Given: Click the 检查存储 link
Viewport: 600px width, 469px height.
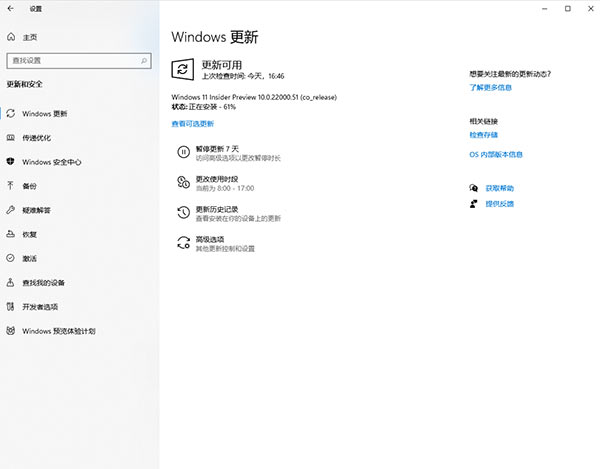Looking at the screenshot, I should pyautogui.click(x=484, y=135).
